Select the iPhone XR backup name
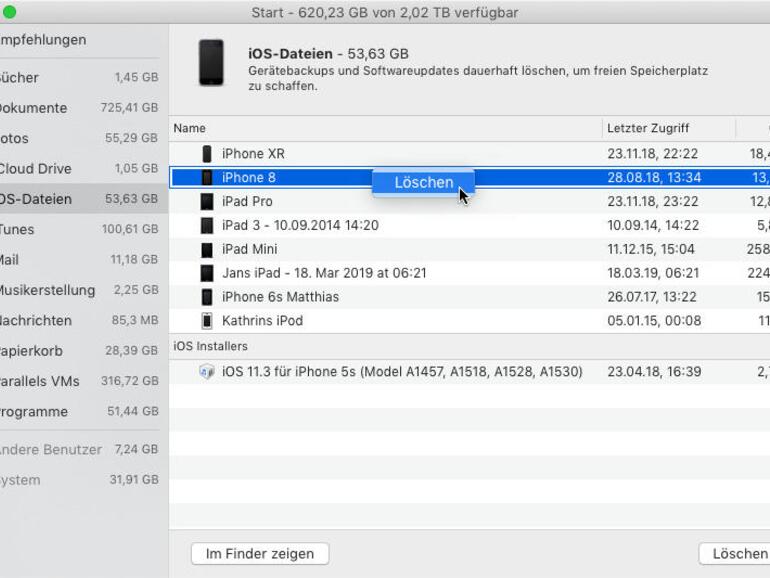This screenshot has width=770, height=578. tap(253, 154)
